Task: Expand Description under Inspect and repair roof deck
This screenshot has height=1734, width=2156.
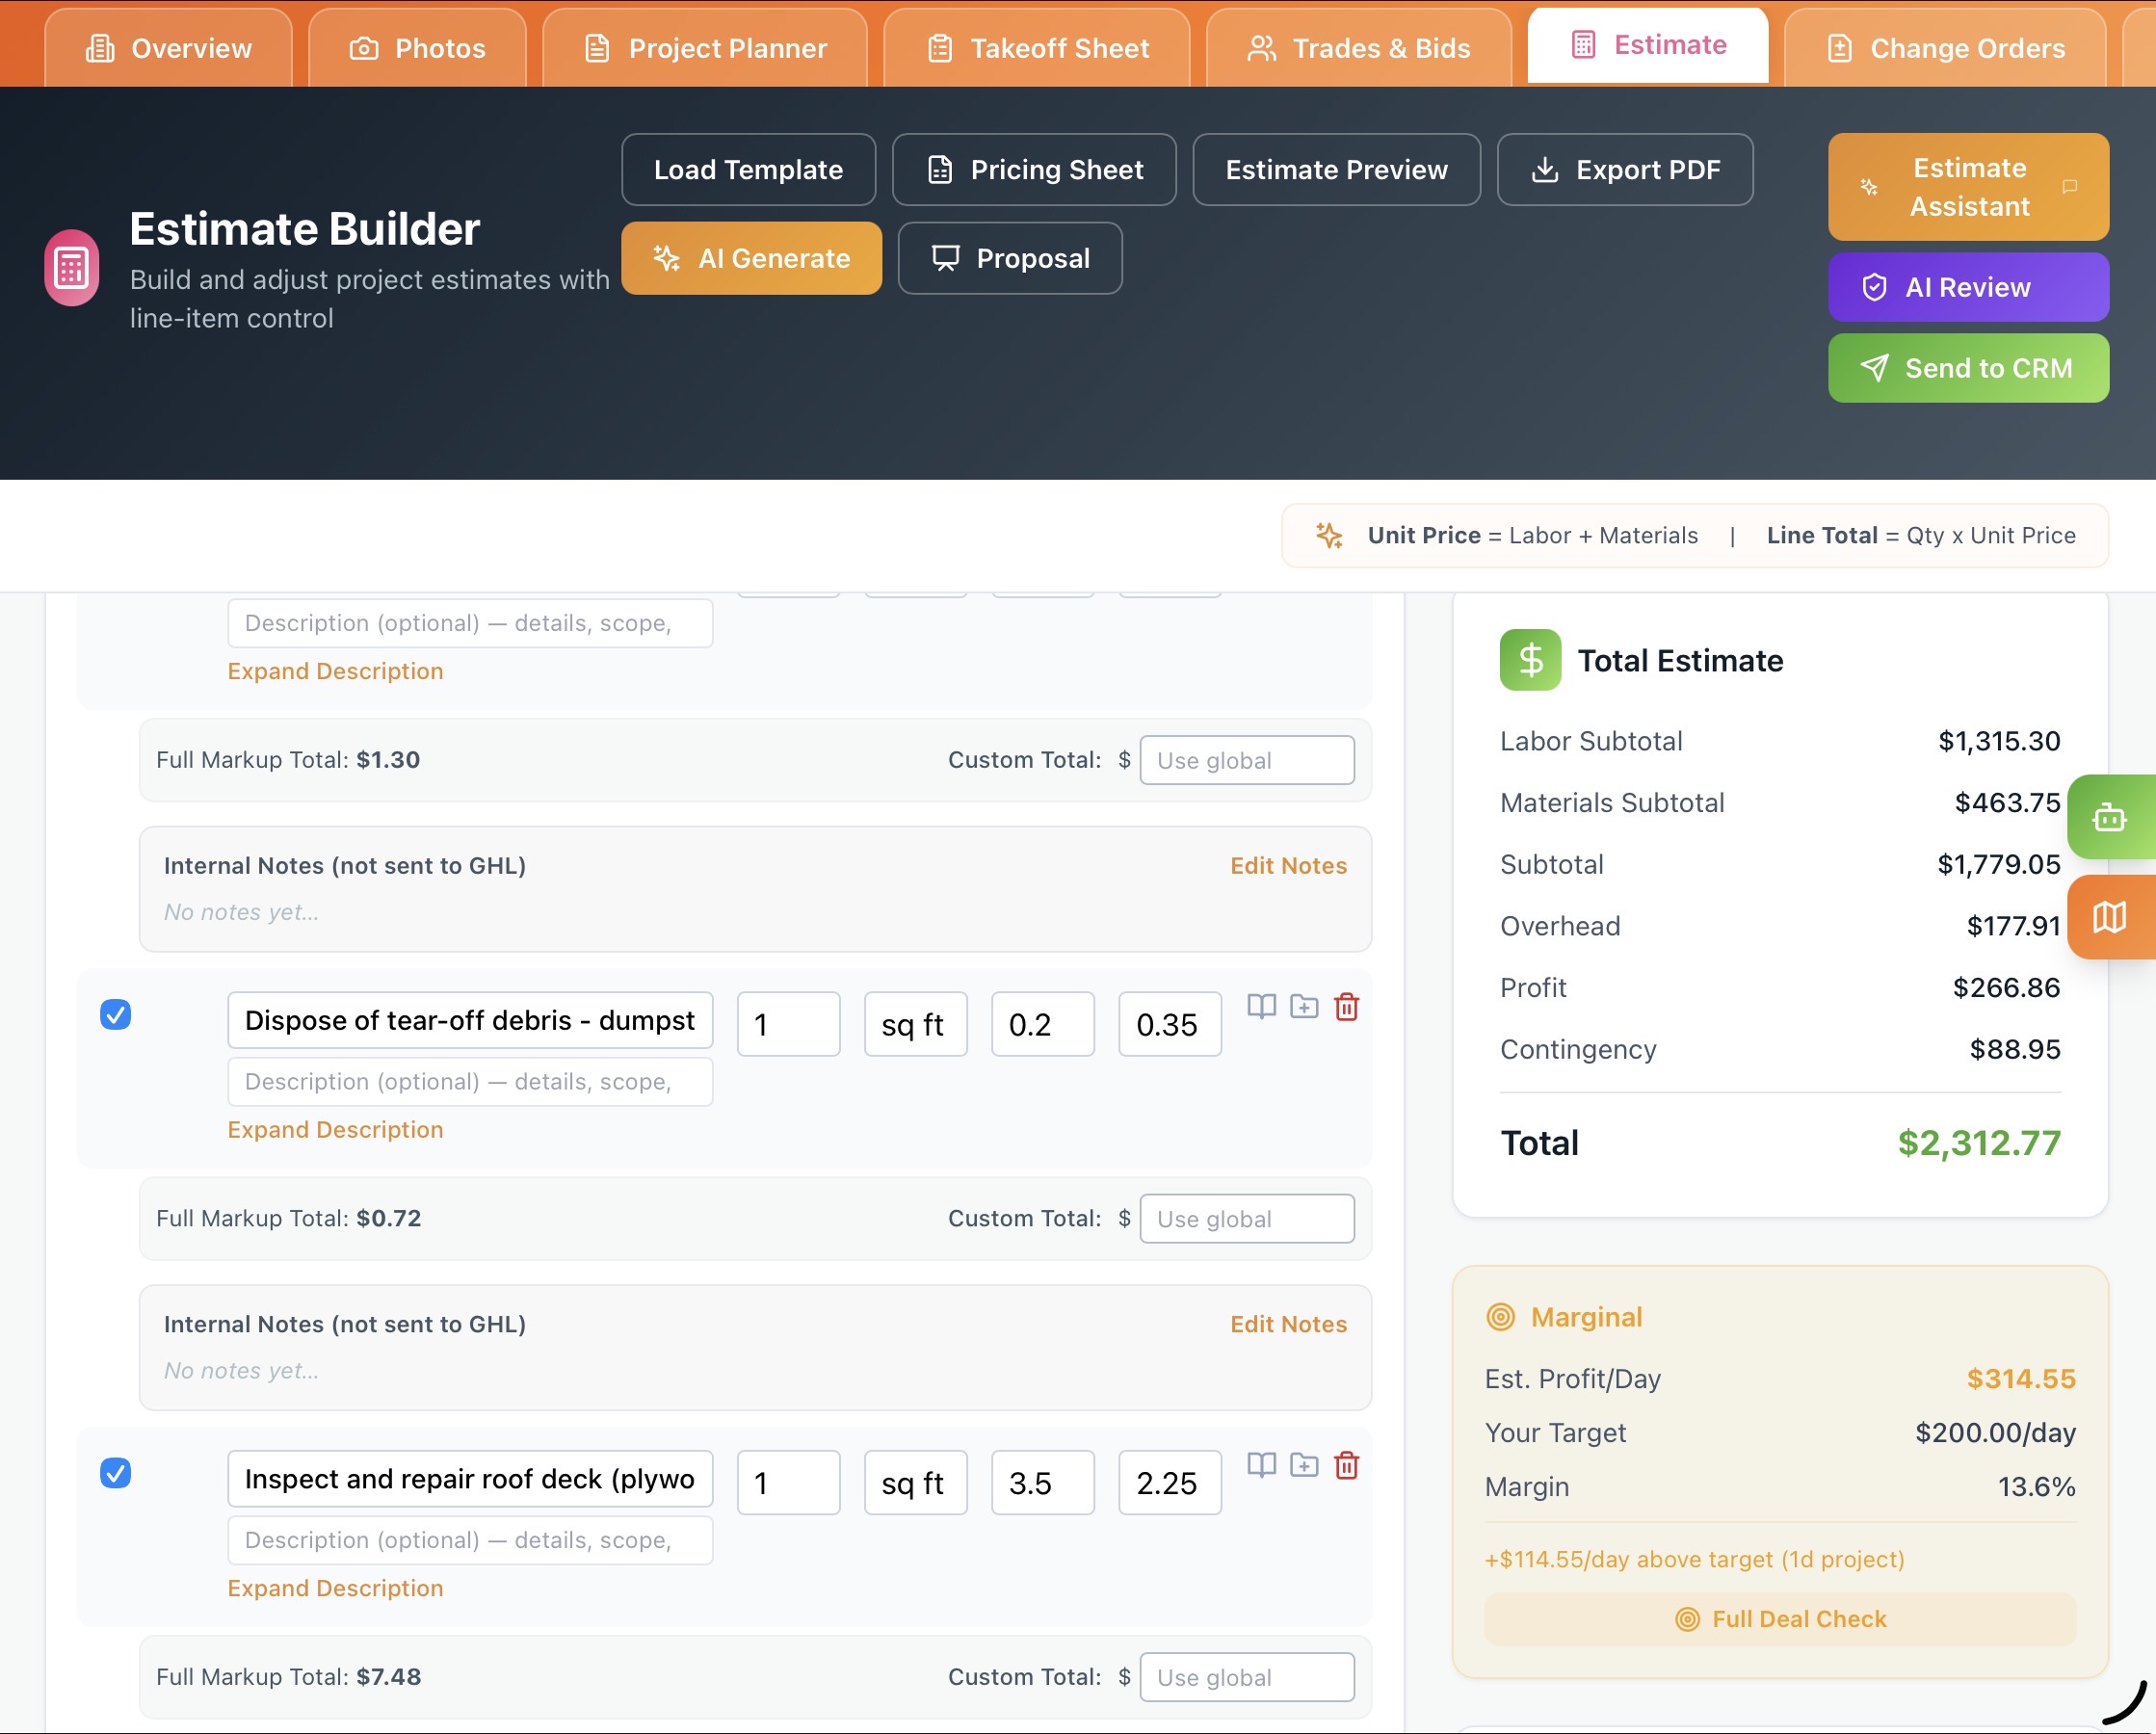Action: [x=335, y=1588]
